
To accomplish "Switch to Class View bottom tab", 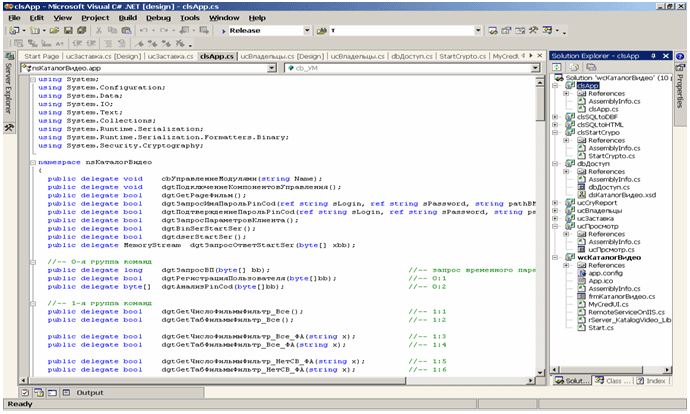I will (613, 381).
